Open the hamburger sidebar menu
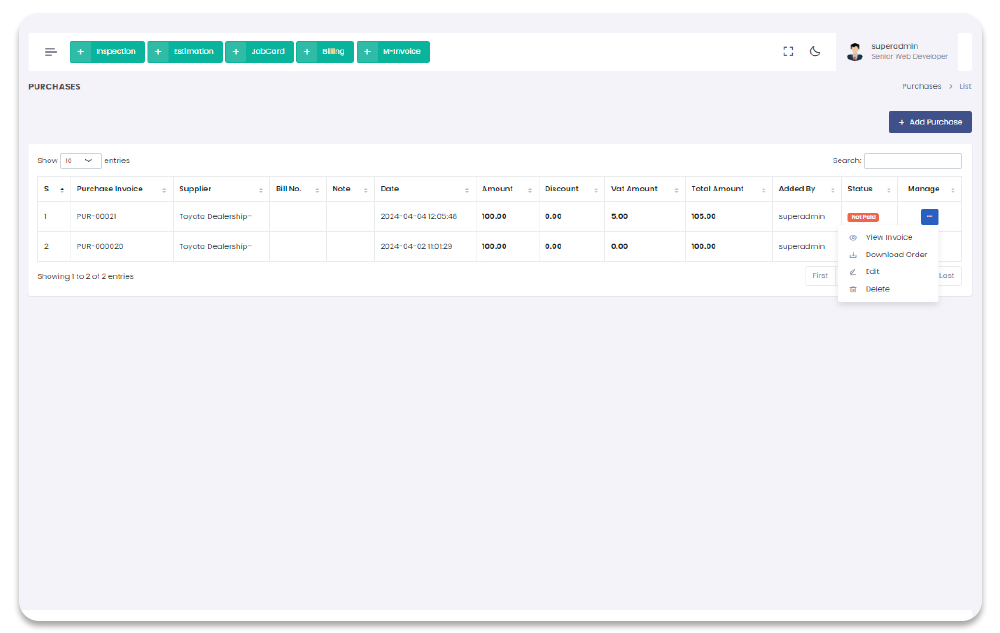Viewport: 1000px width, 633px height. (51, 52)
